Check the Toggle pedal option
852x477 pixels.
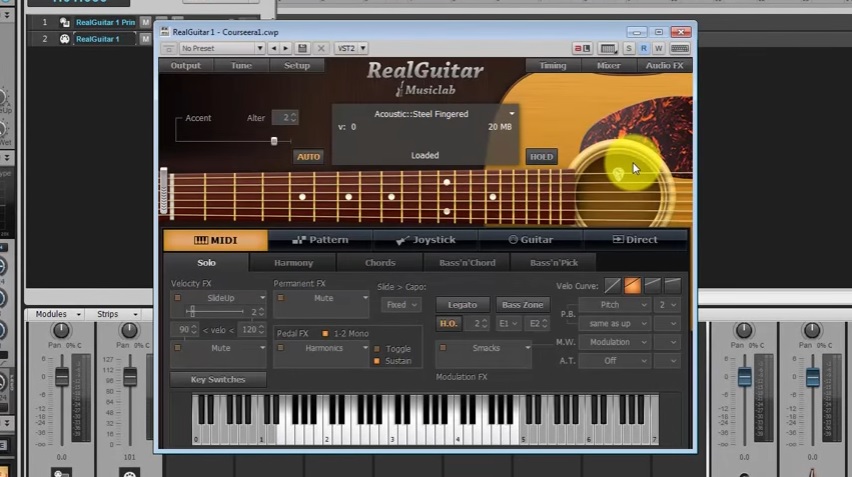(377, 349)
